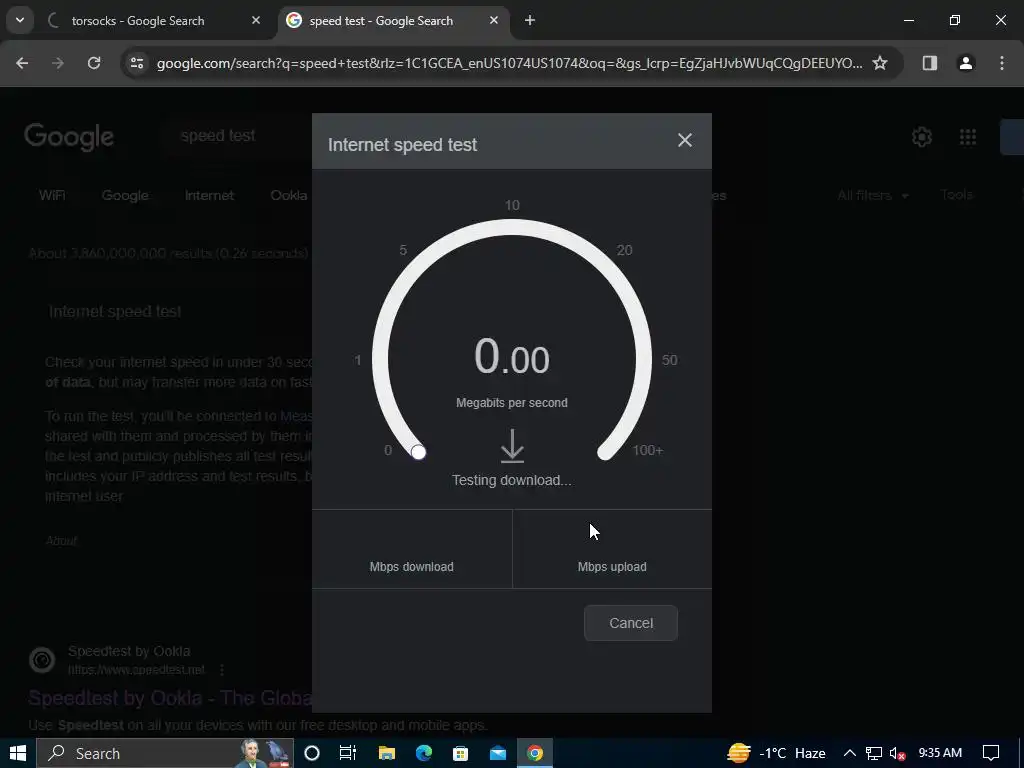The width and height of the screenshot is (1024, 768).
Task: Open Windows Start menu
Action: click(18, 753)
